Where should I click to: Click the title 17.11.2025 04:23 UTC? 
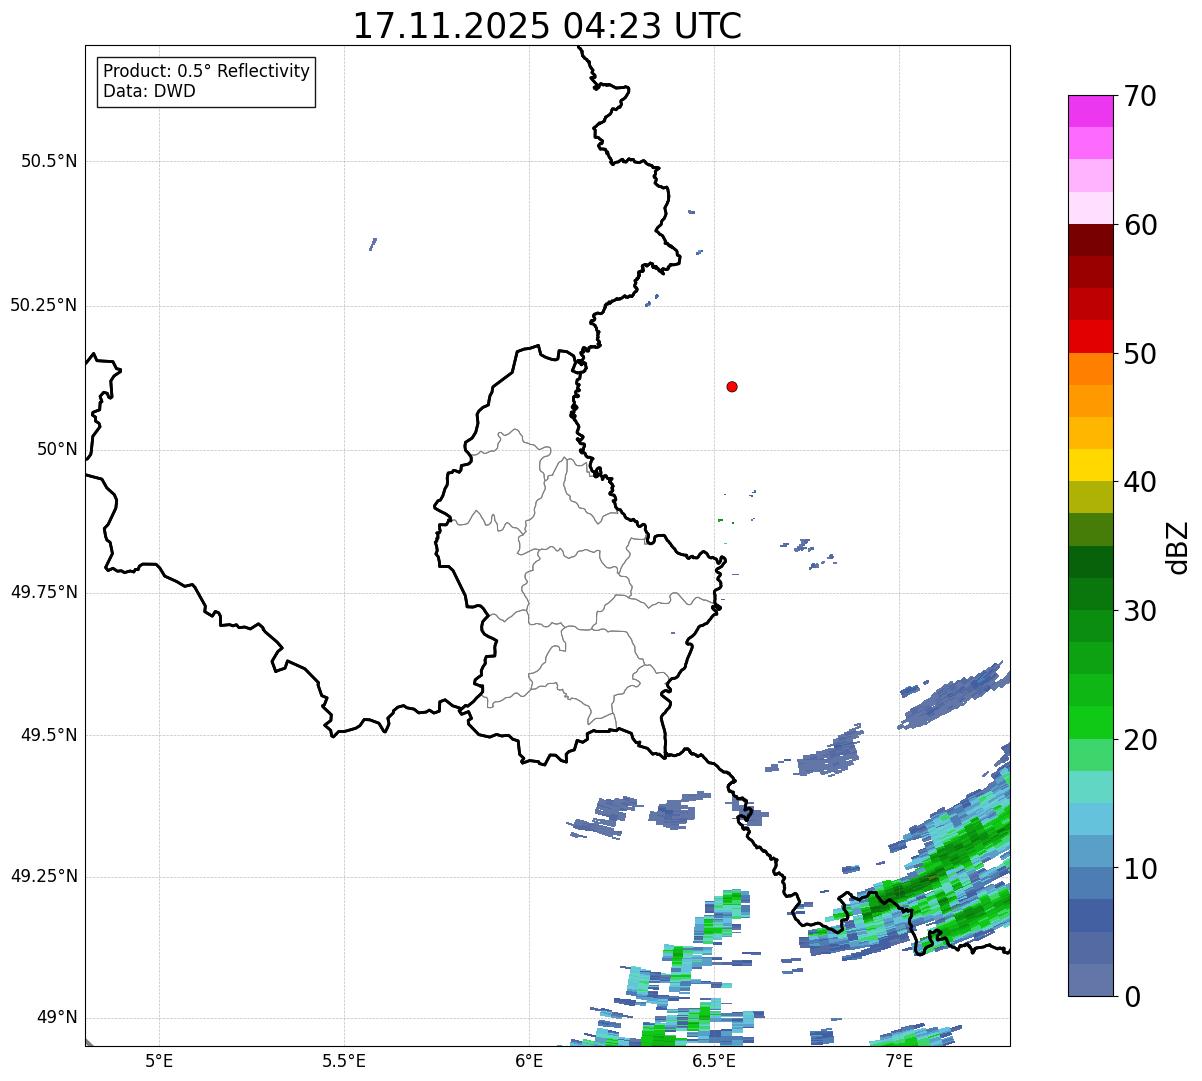[x=547, y=26]
